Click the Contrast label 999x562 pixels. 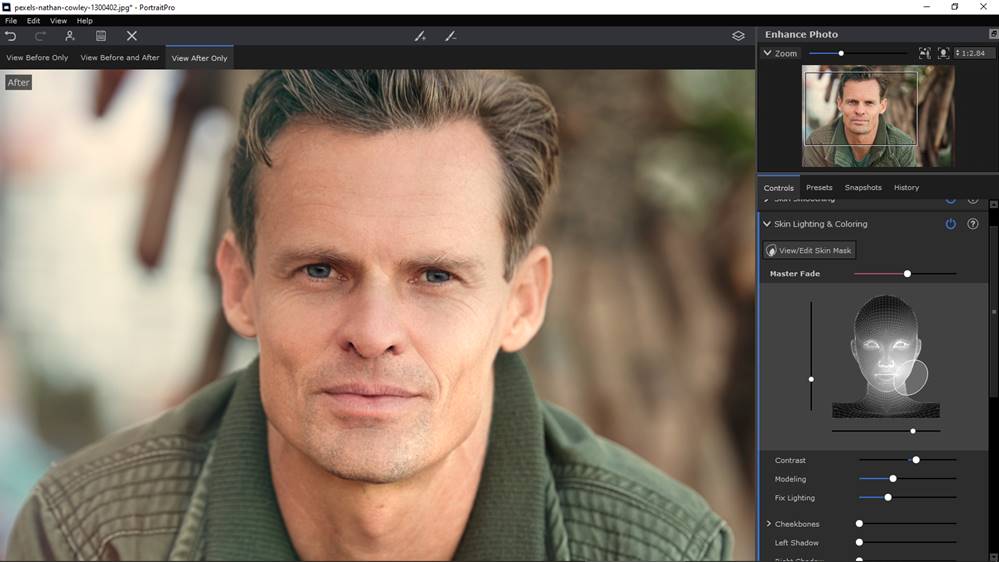click(x=790, y=460)
